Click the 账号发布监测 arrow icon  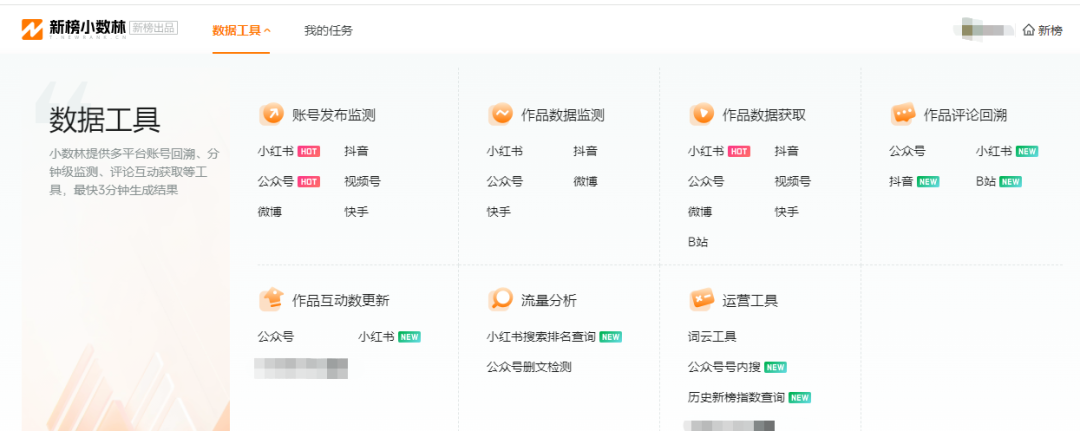pos(271,114)
